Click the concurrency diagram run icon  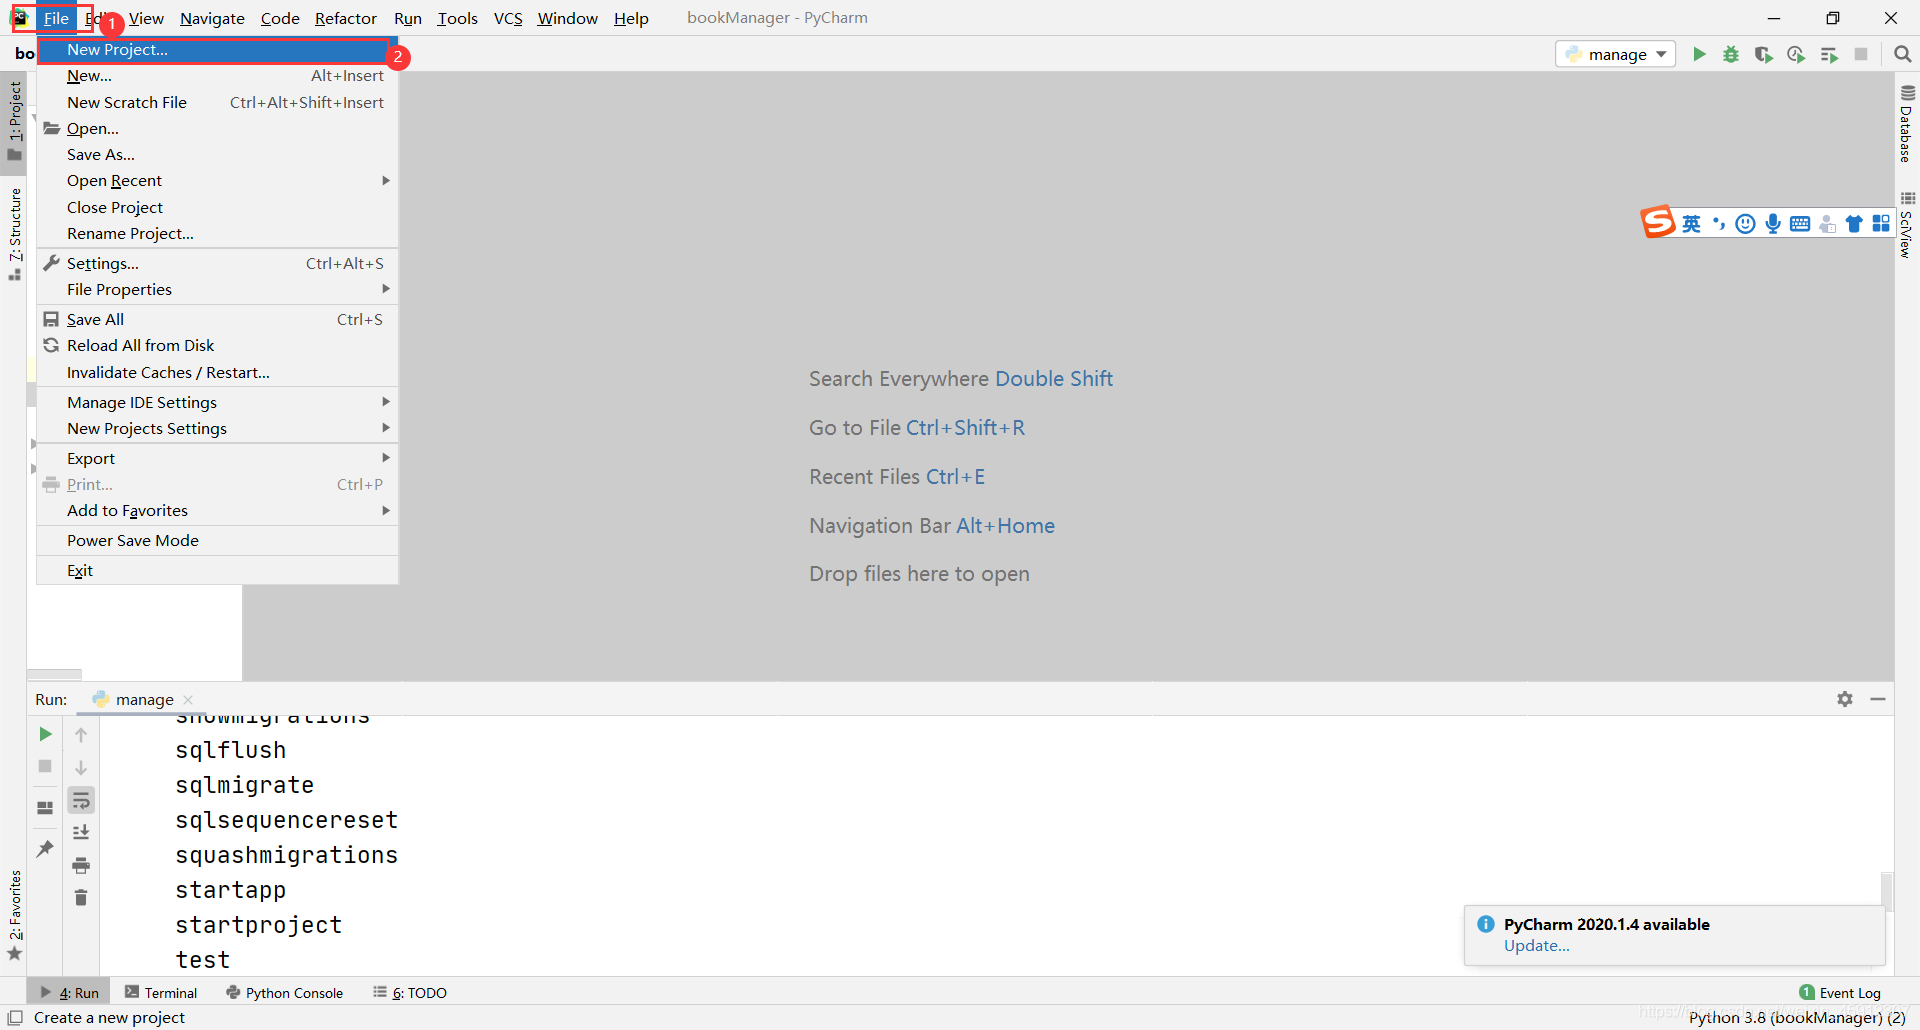[1829, 54]
